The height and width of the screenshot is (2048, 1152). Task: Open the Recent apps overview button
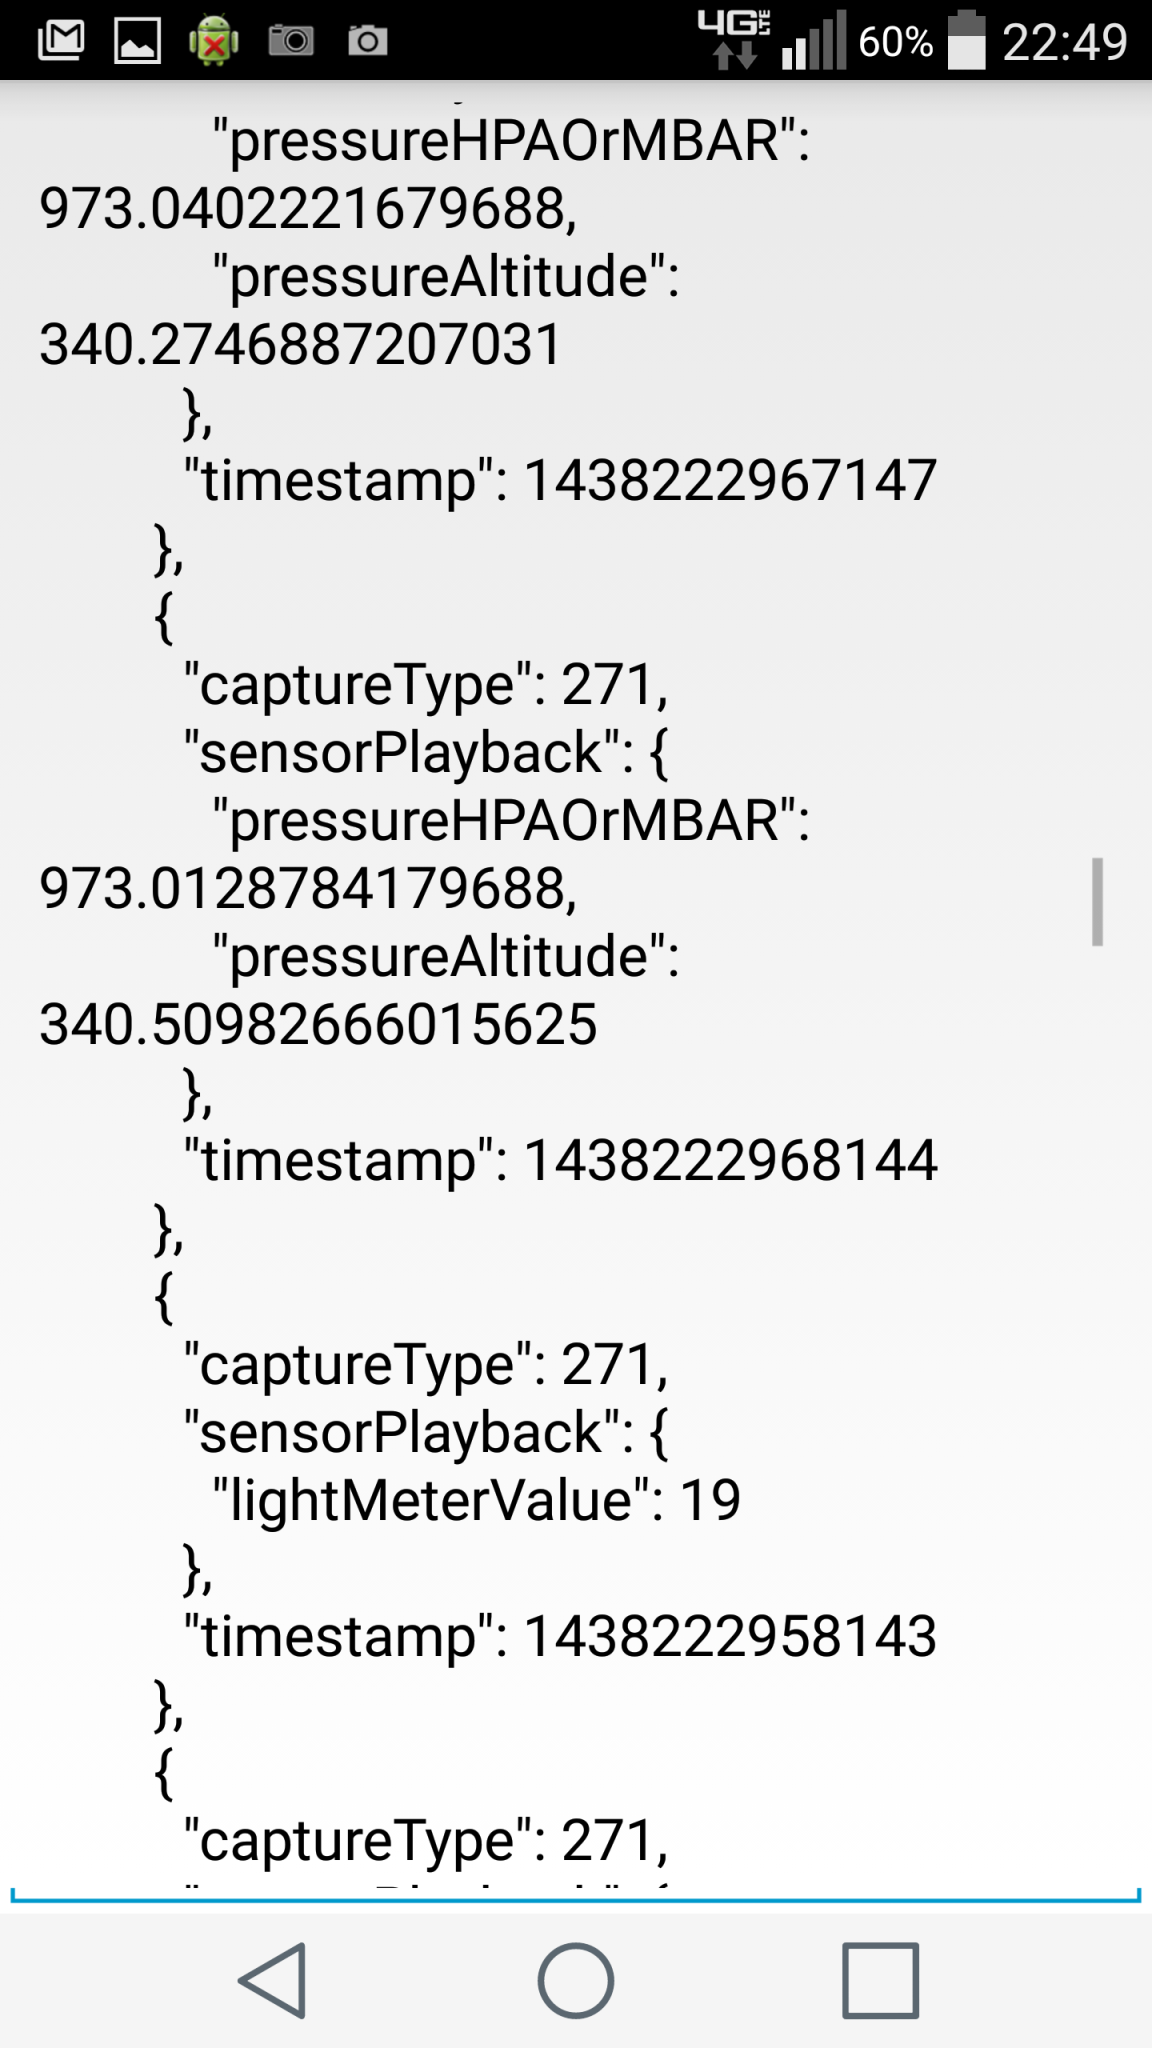pyautogui.click(x=880, y=1980)
